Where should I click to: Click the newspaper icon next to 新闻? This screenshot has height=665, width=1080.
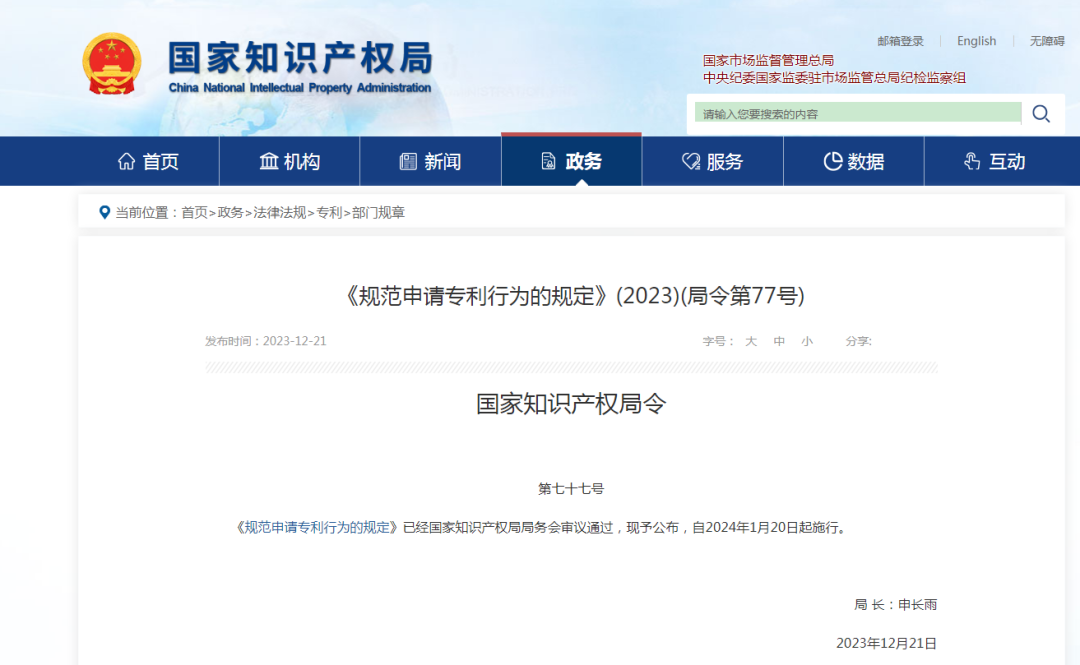point(406,160)
